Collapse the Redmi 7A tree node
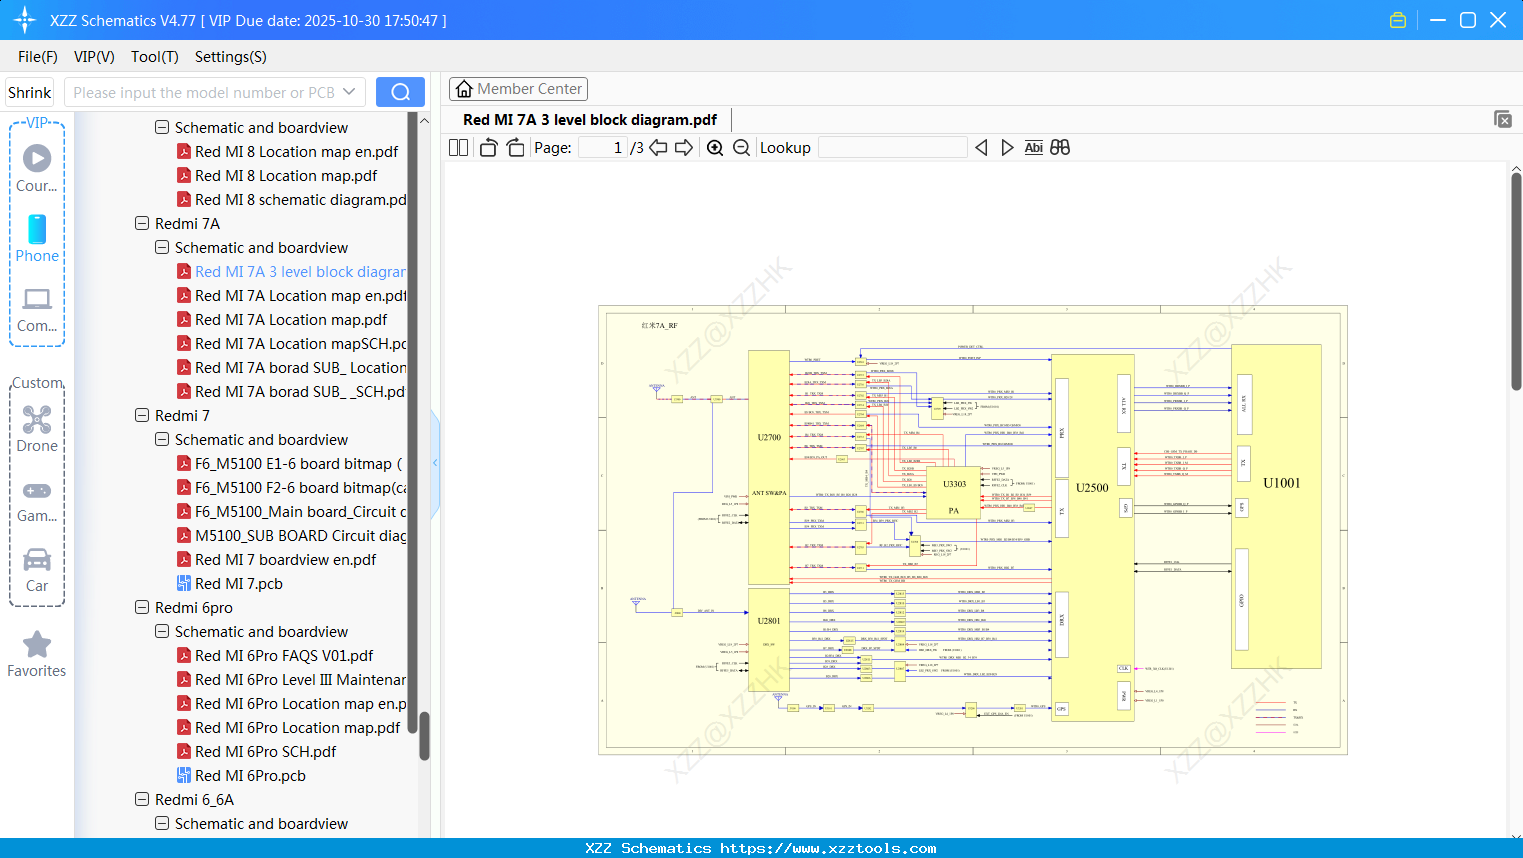Viewport: 1523px width, 858px height. pos(142,223)
